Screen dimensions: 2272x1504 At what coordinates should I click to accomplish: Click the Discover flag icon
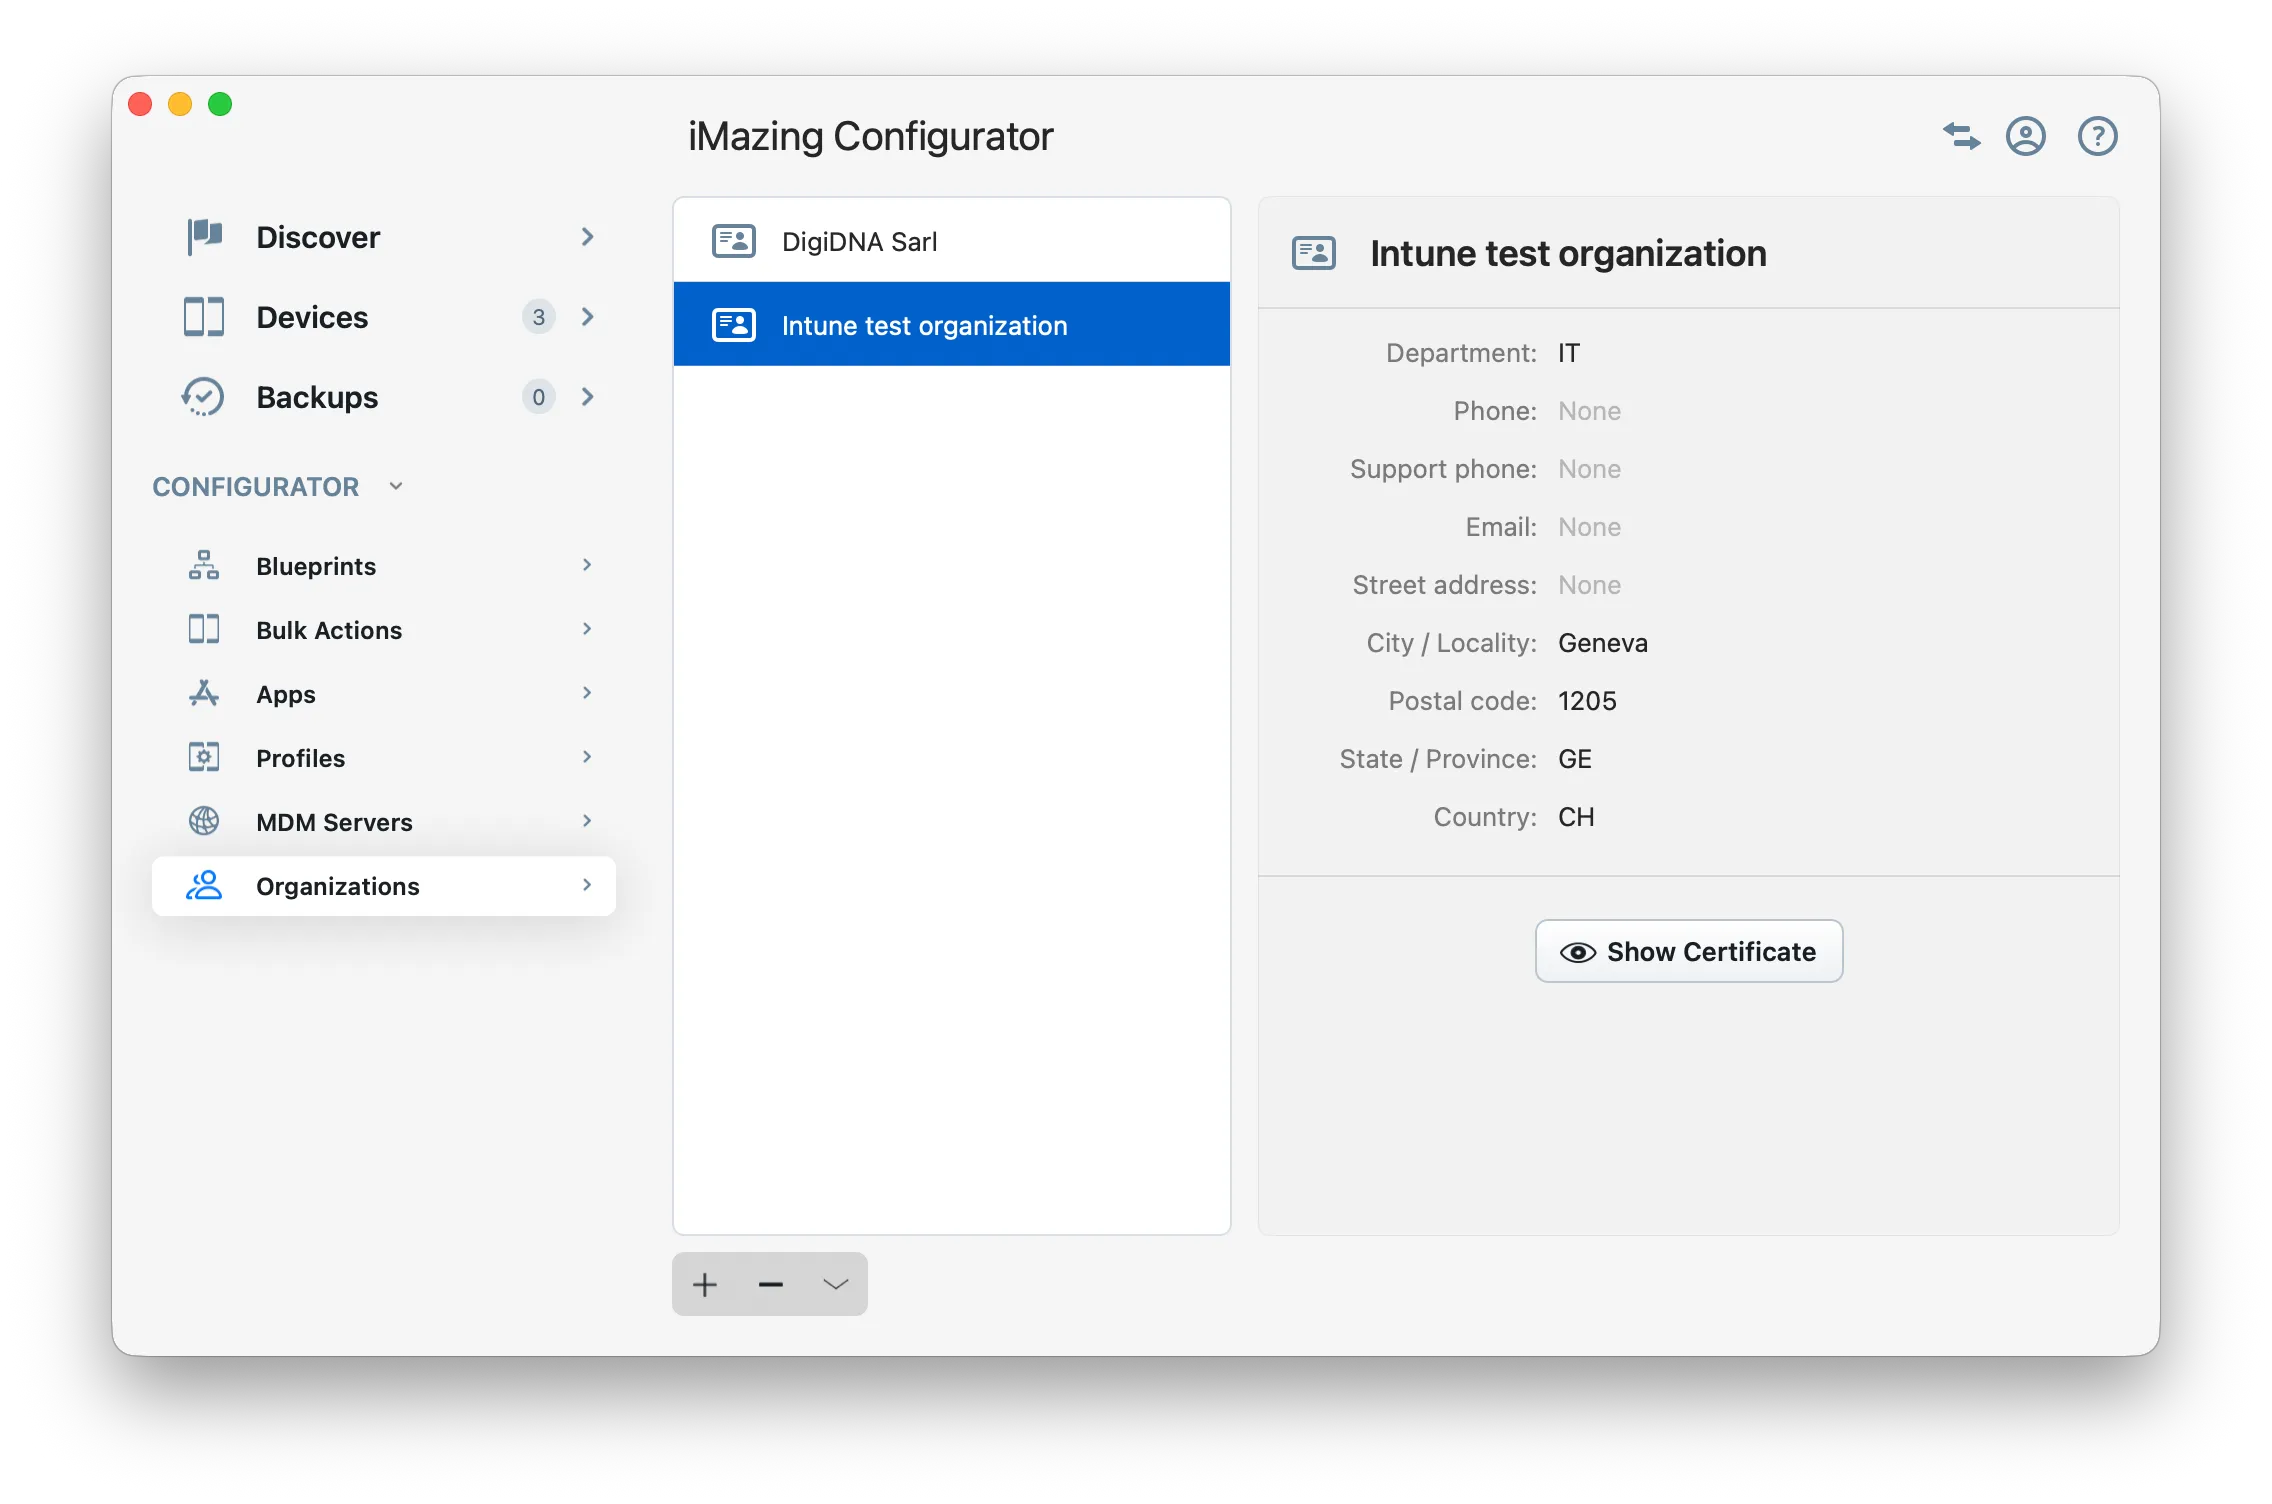tap(203, 237)
